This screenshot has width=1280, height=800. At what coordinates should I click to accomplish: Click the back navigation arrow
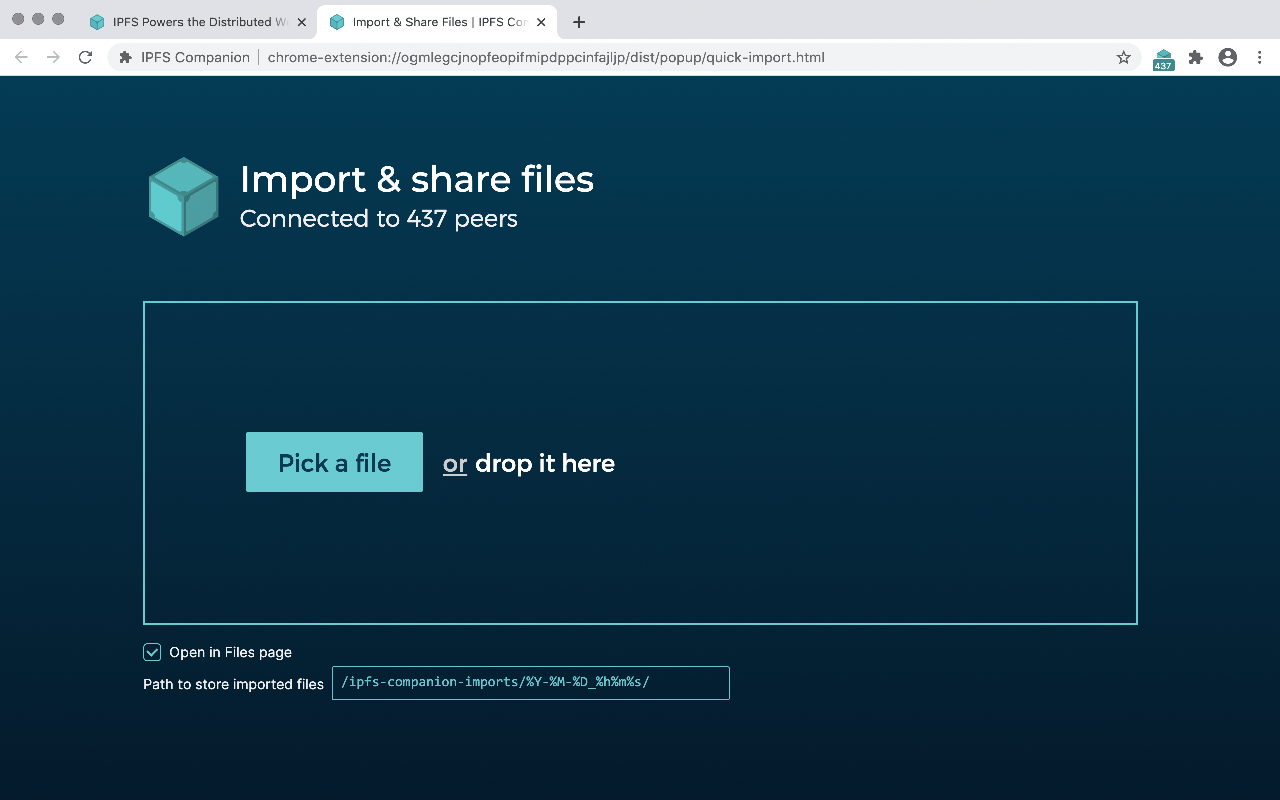(x=20, y=58)
